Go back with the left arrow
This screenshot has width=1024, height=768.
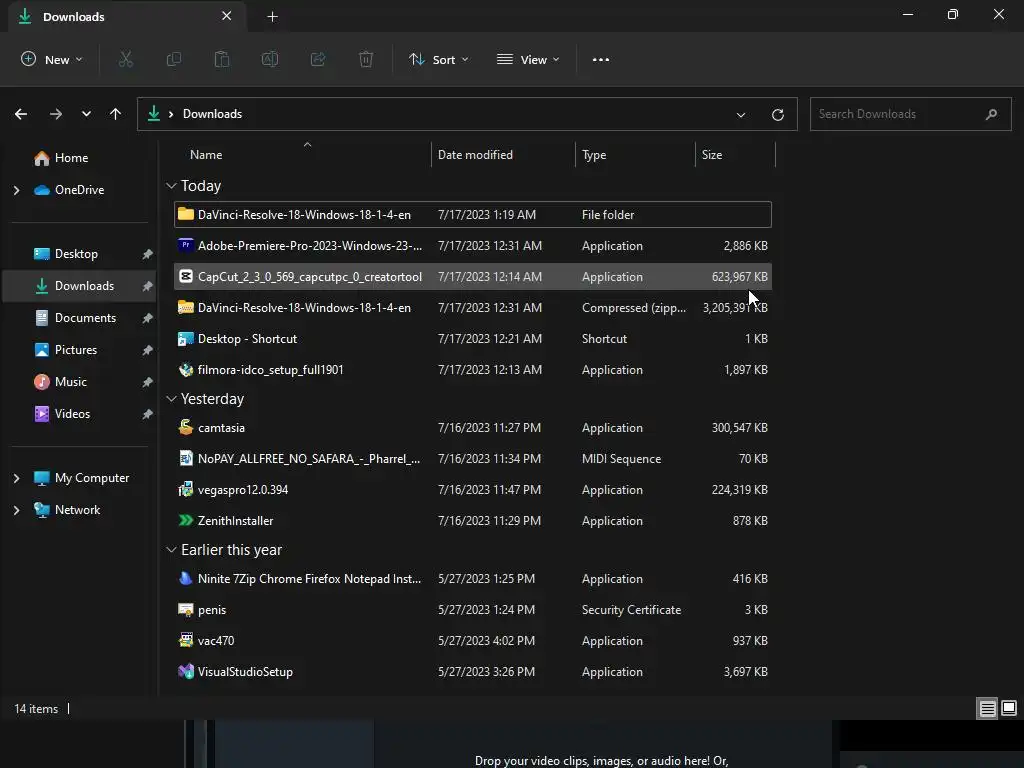pos(21,114)
